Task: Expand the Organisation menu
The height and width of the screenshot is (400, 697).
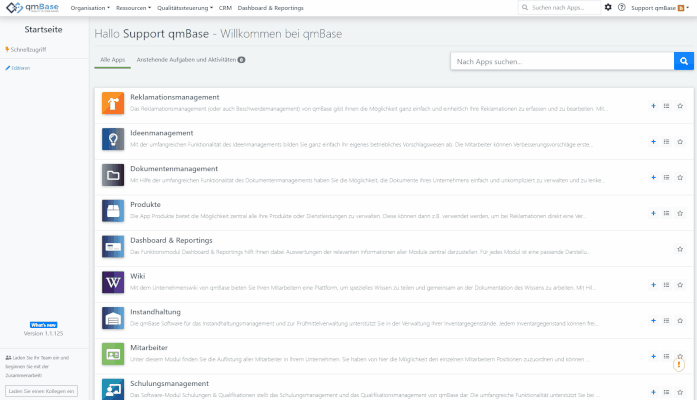Action: click(90, 8)
